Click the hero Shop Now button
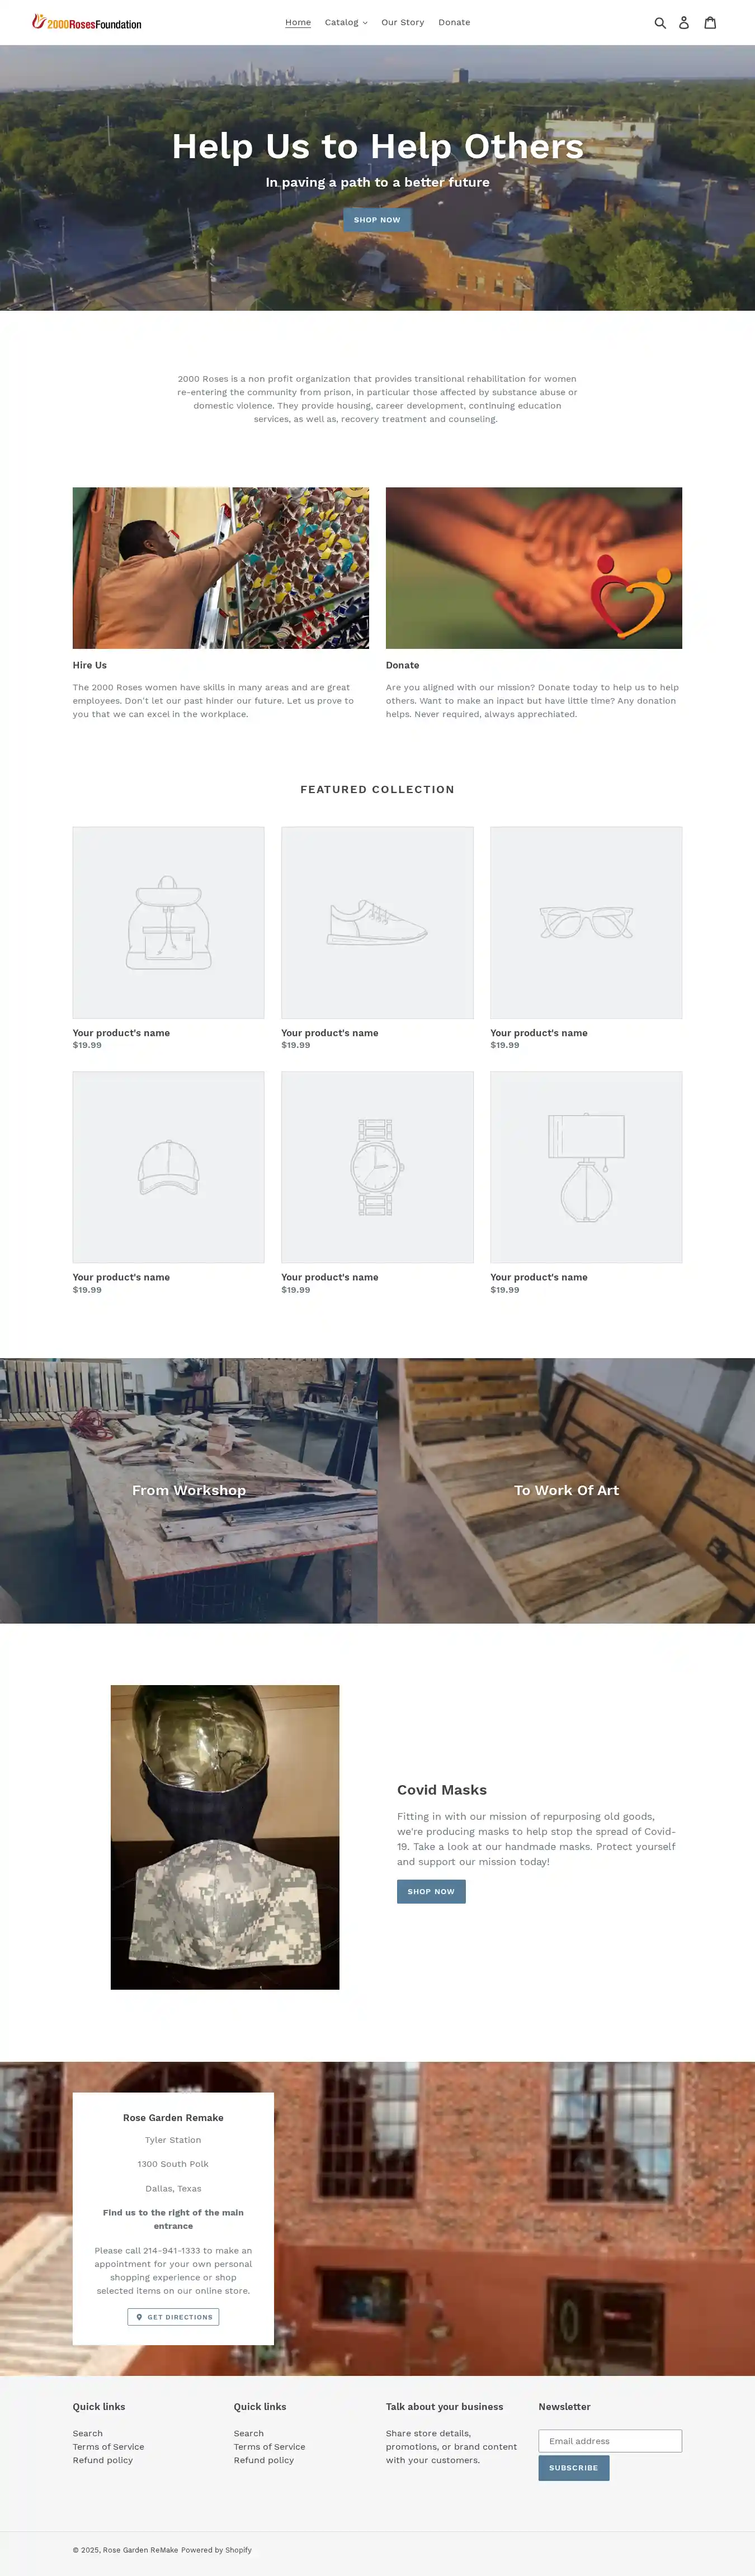The width and height of the screenshot is (755, 2576). (x=377, y=220)
